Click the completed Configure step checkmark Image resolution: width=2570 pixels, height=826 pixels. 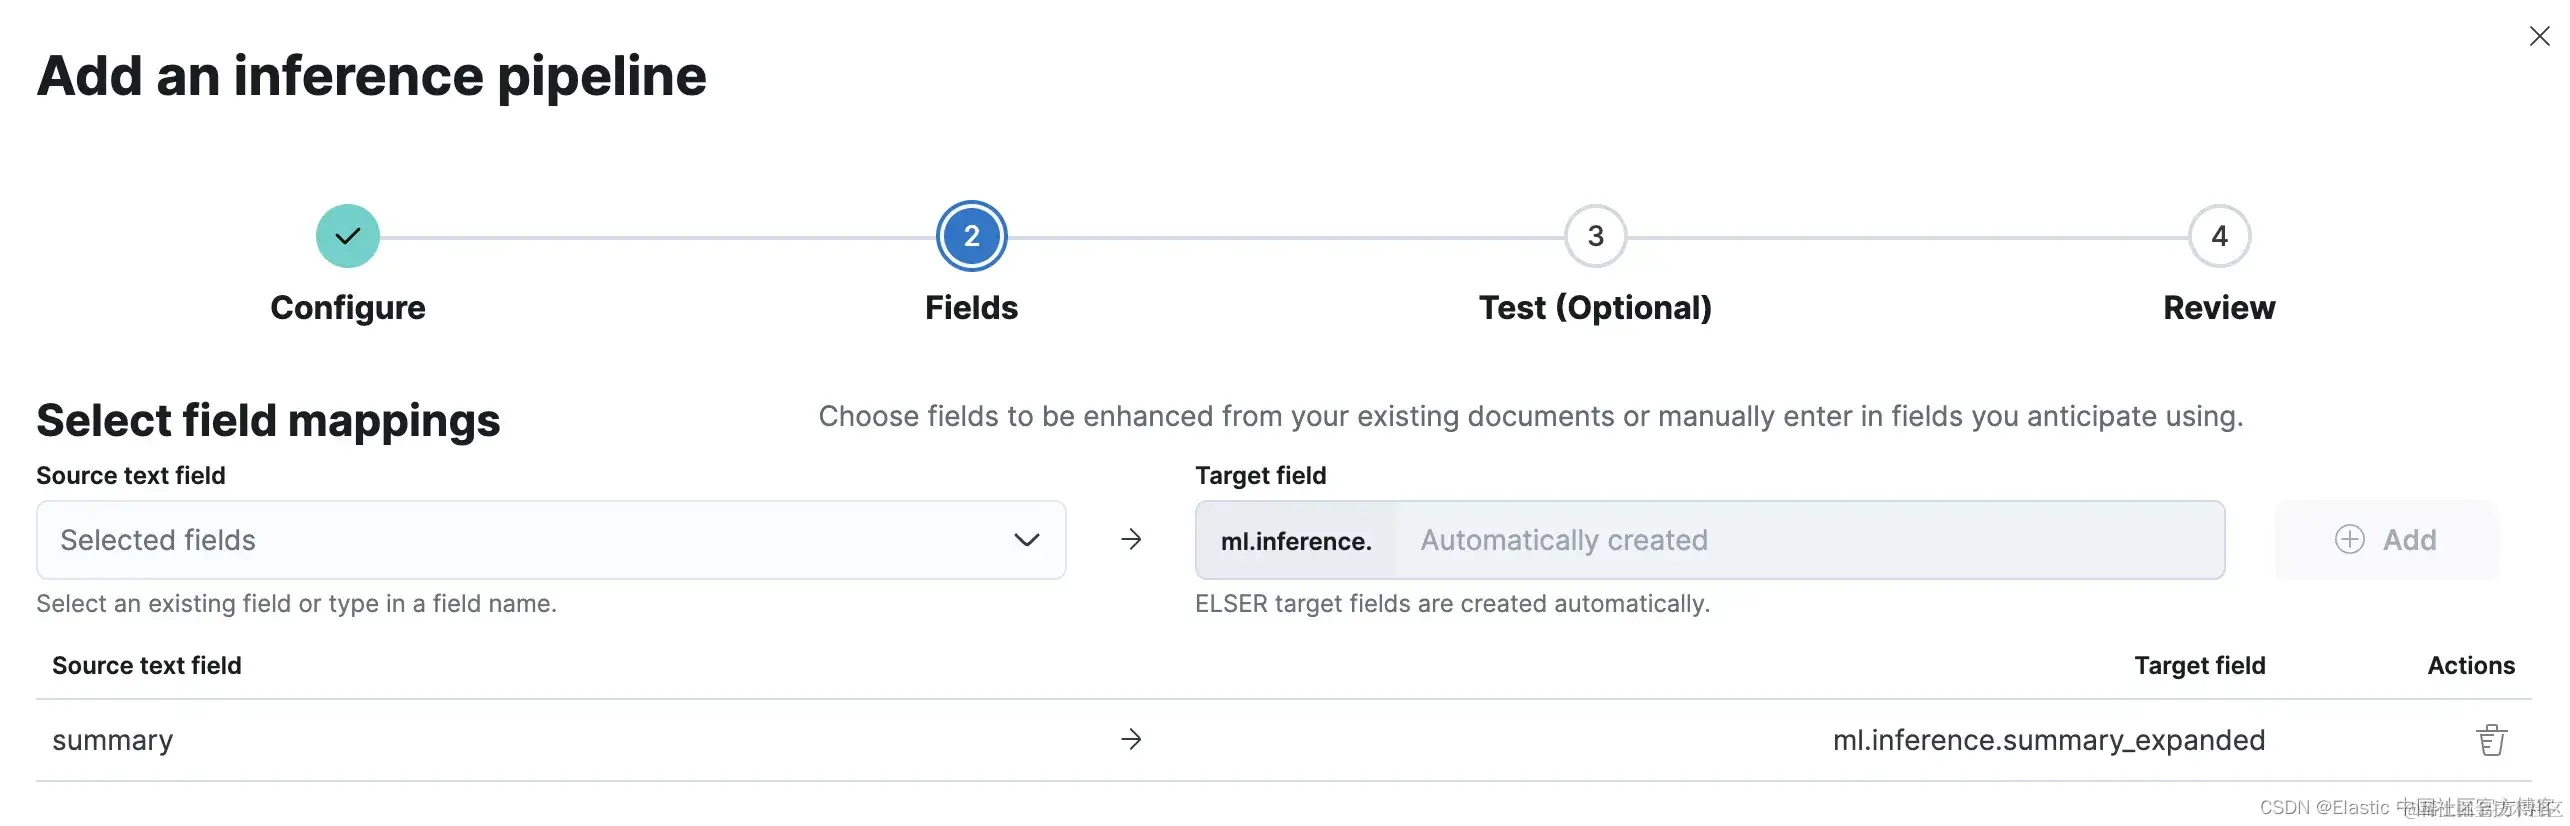[x=347, y=236]
